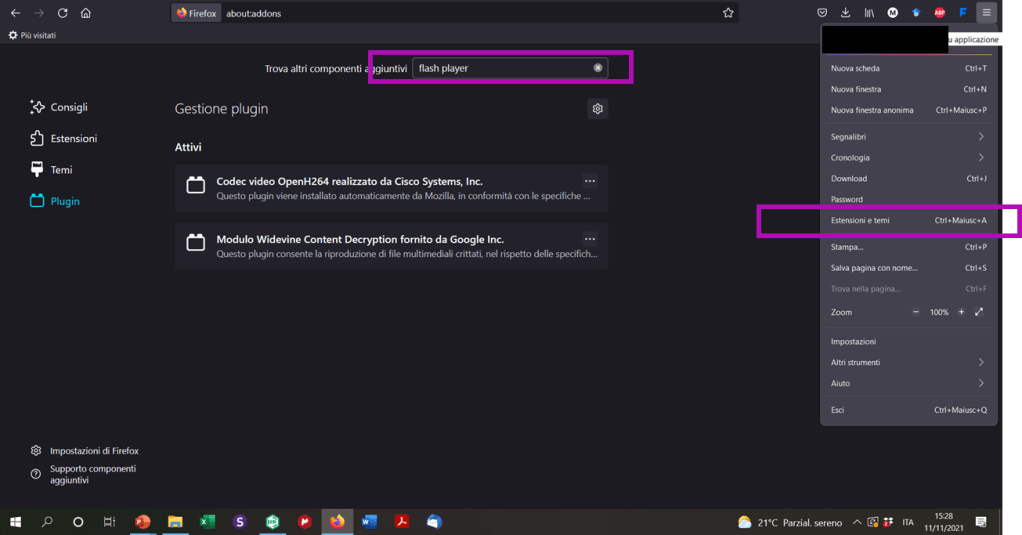Open options for Widevine Content Decryption plugin
1022x535 pixels.
pyautogui.click(x=590, y=239)
